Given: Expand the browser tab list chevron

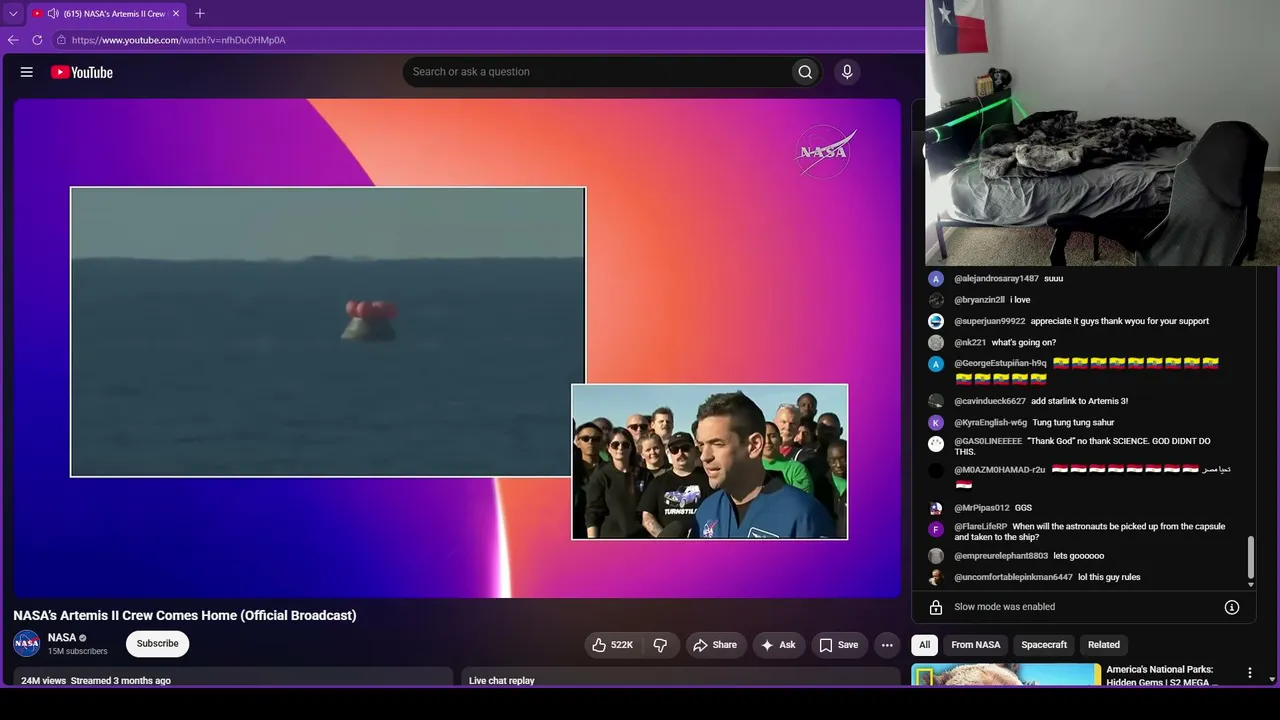Looking at the screenshot, I should pos(13,14).
